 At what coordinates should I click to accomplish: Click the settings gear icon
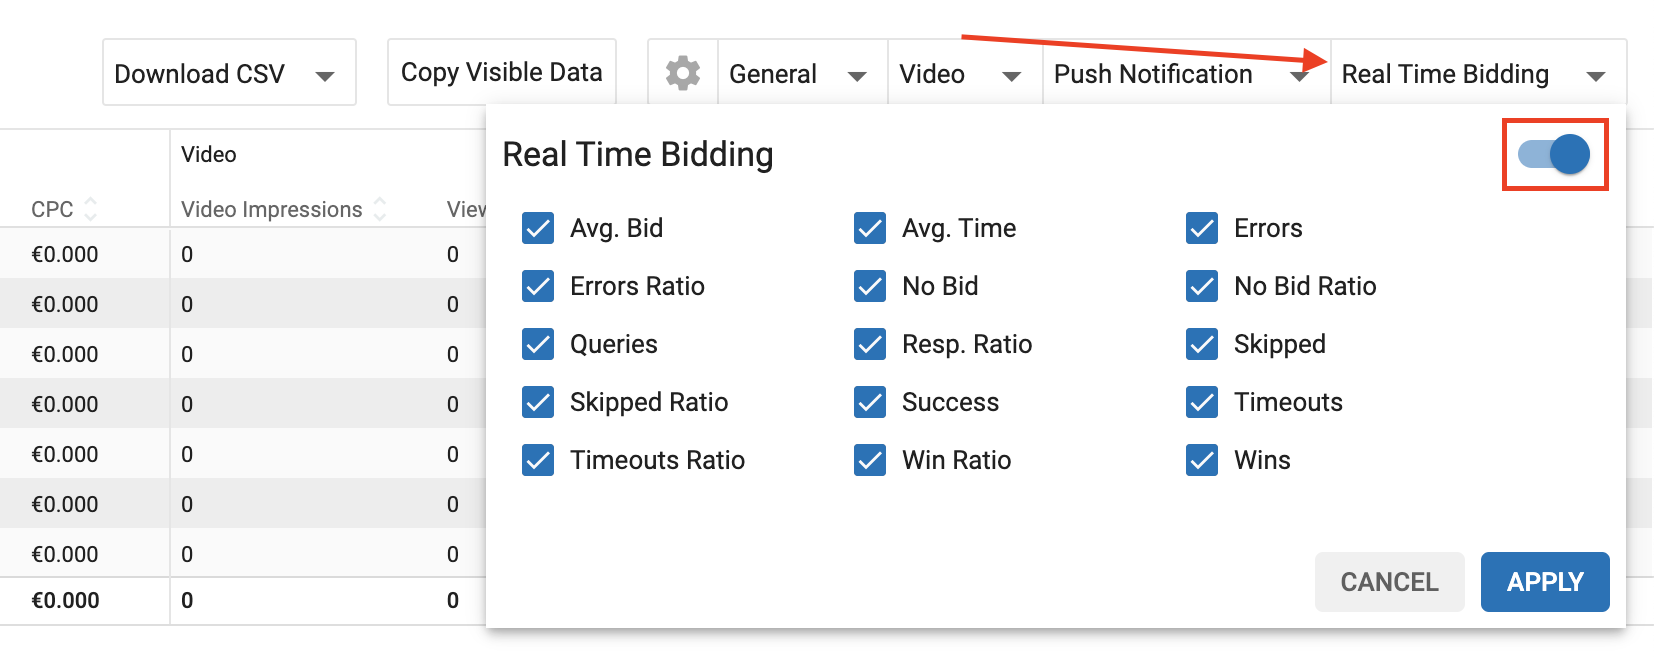click(x=683, y=73)
